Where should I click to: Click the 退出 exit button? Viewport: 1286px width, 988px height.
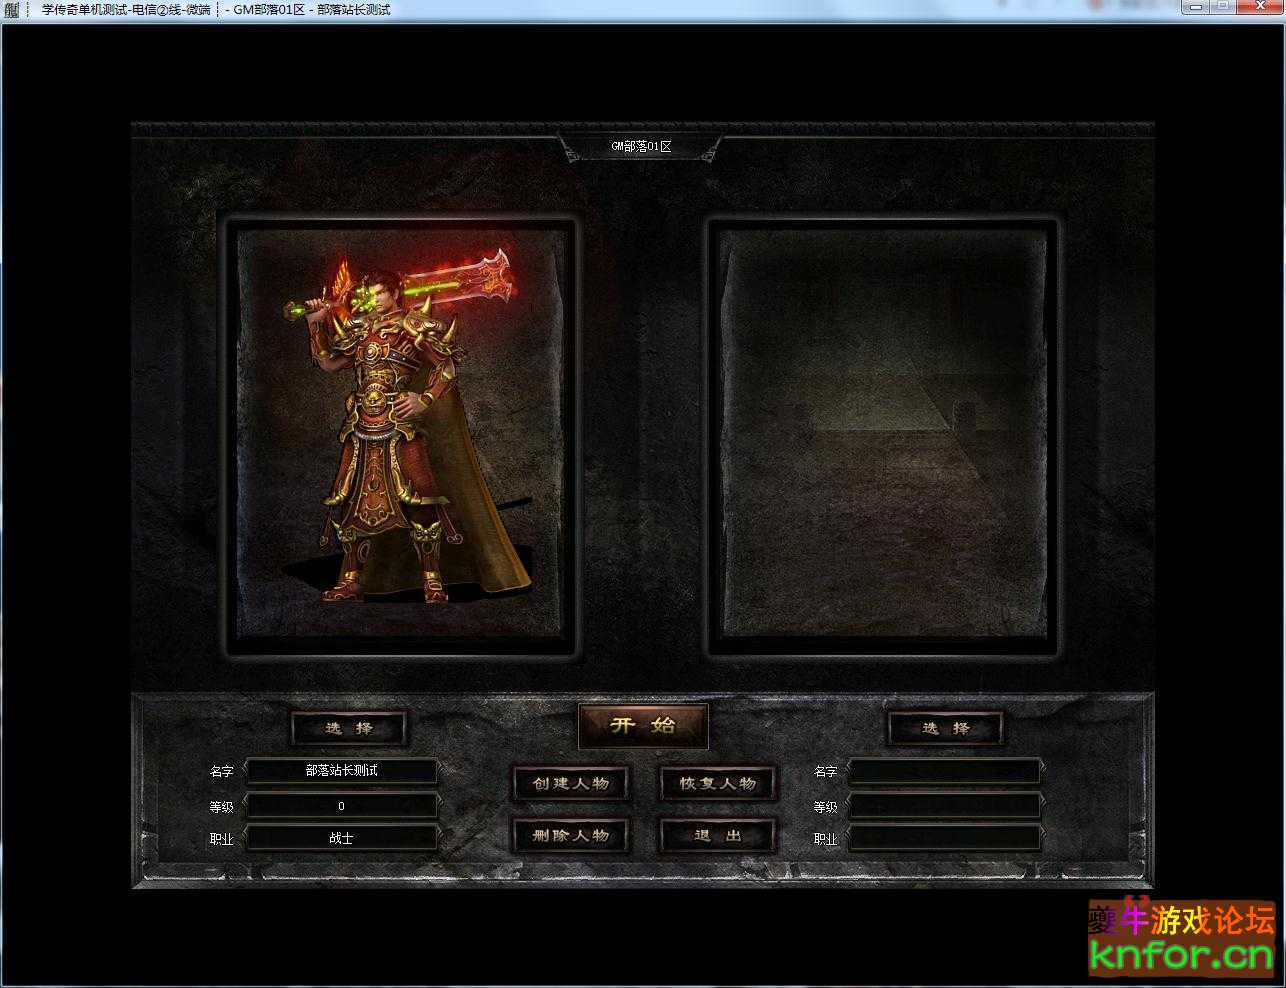pos(718,835)
